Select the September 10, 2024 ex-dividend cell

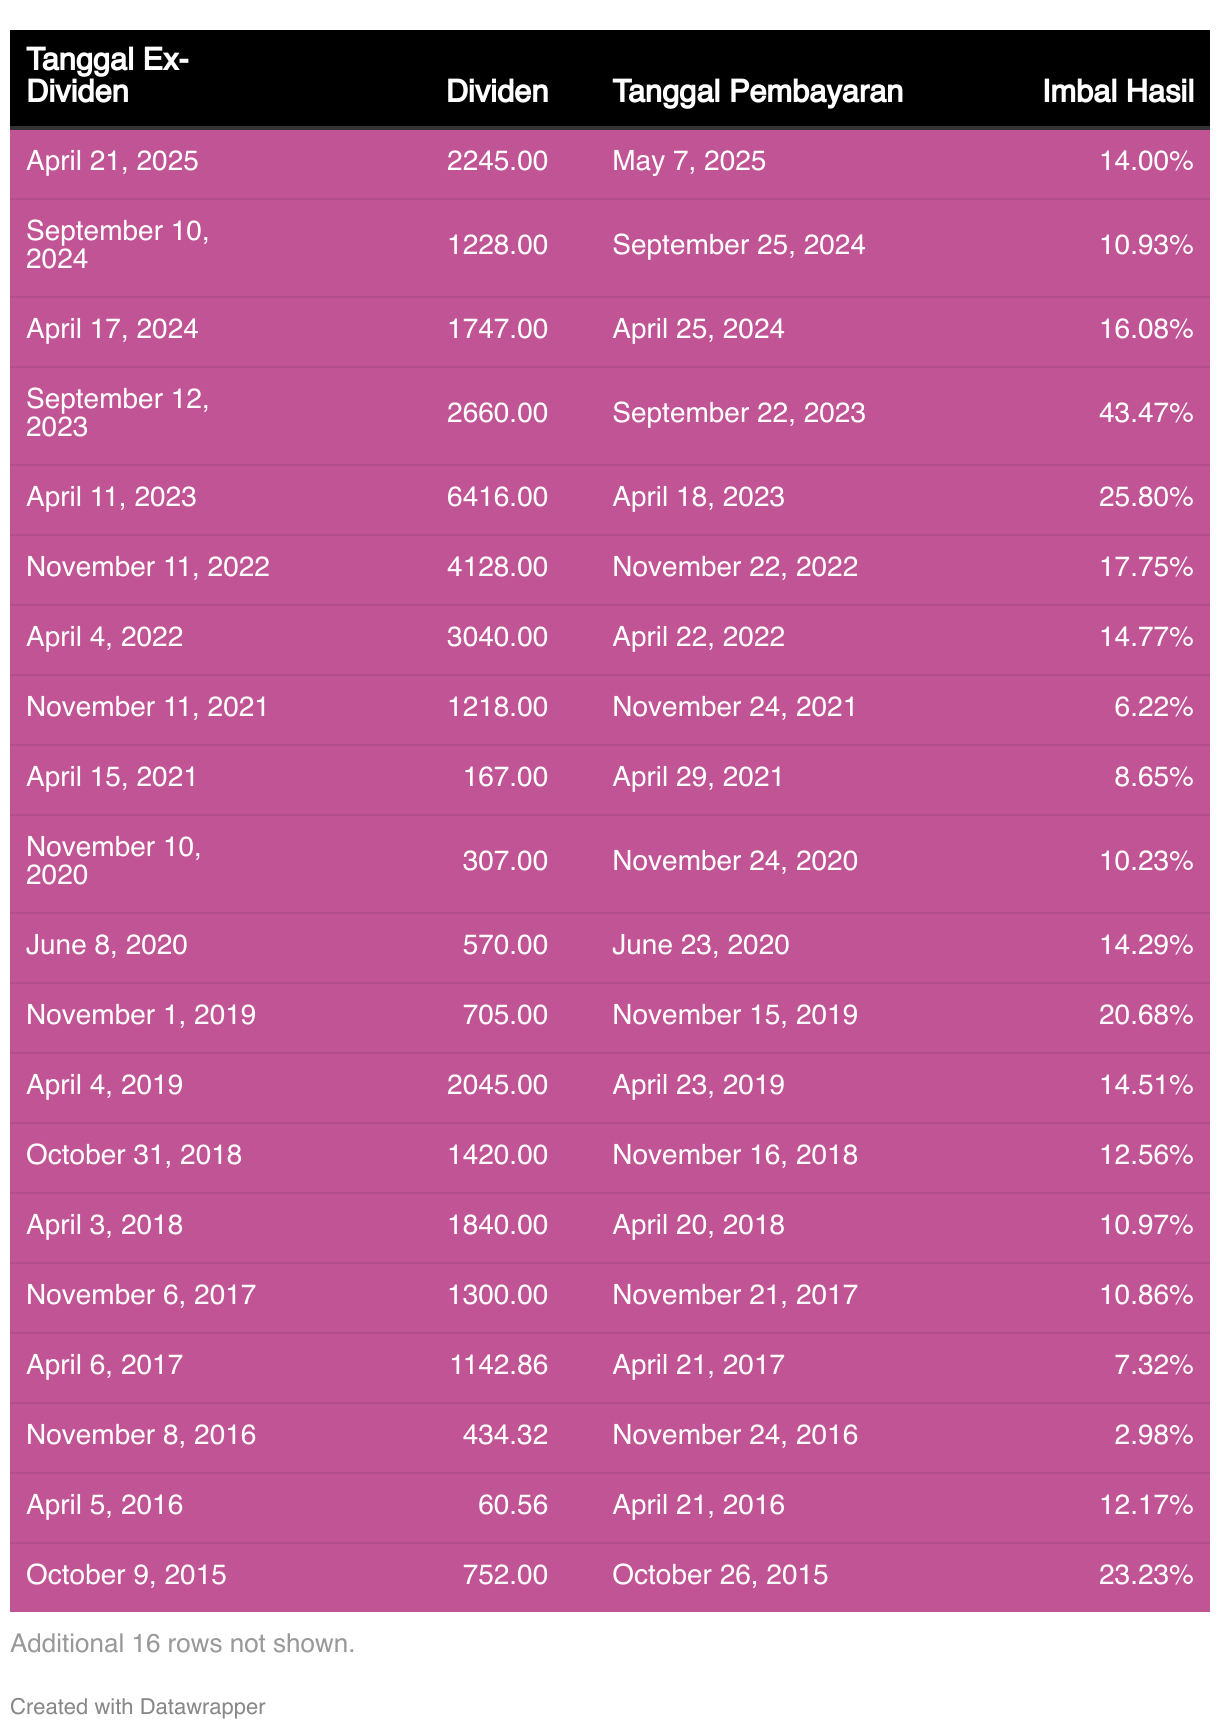point(117,245)
